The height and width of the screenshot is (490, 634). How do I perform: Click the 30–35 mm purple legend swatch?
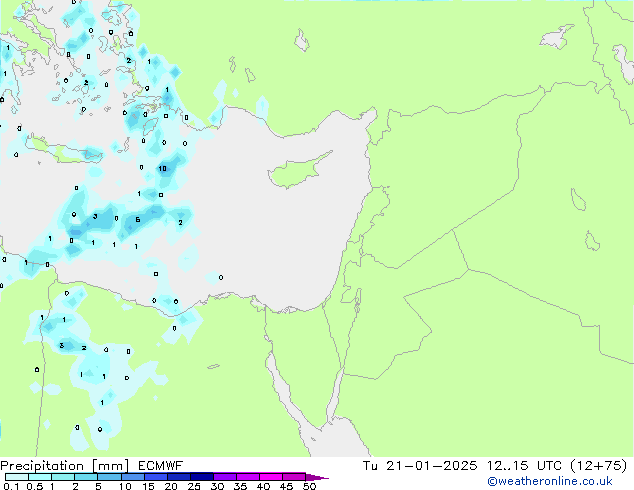point(225,477)
